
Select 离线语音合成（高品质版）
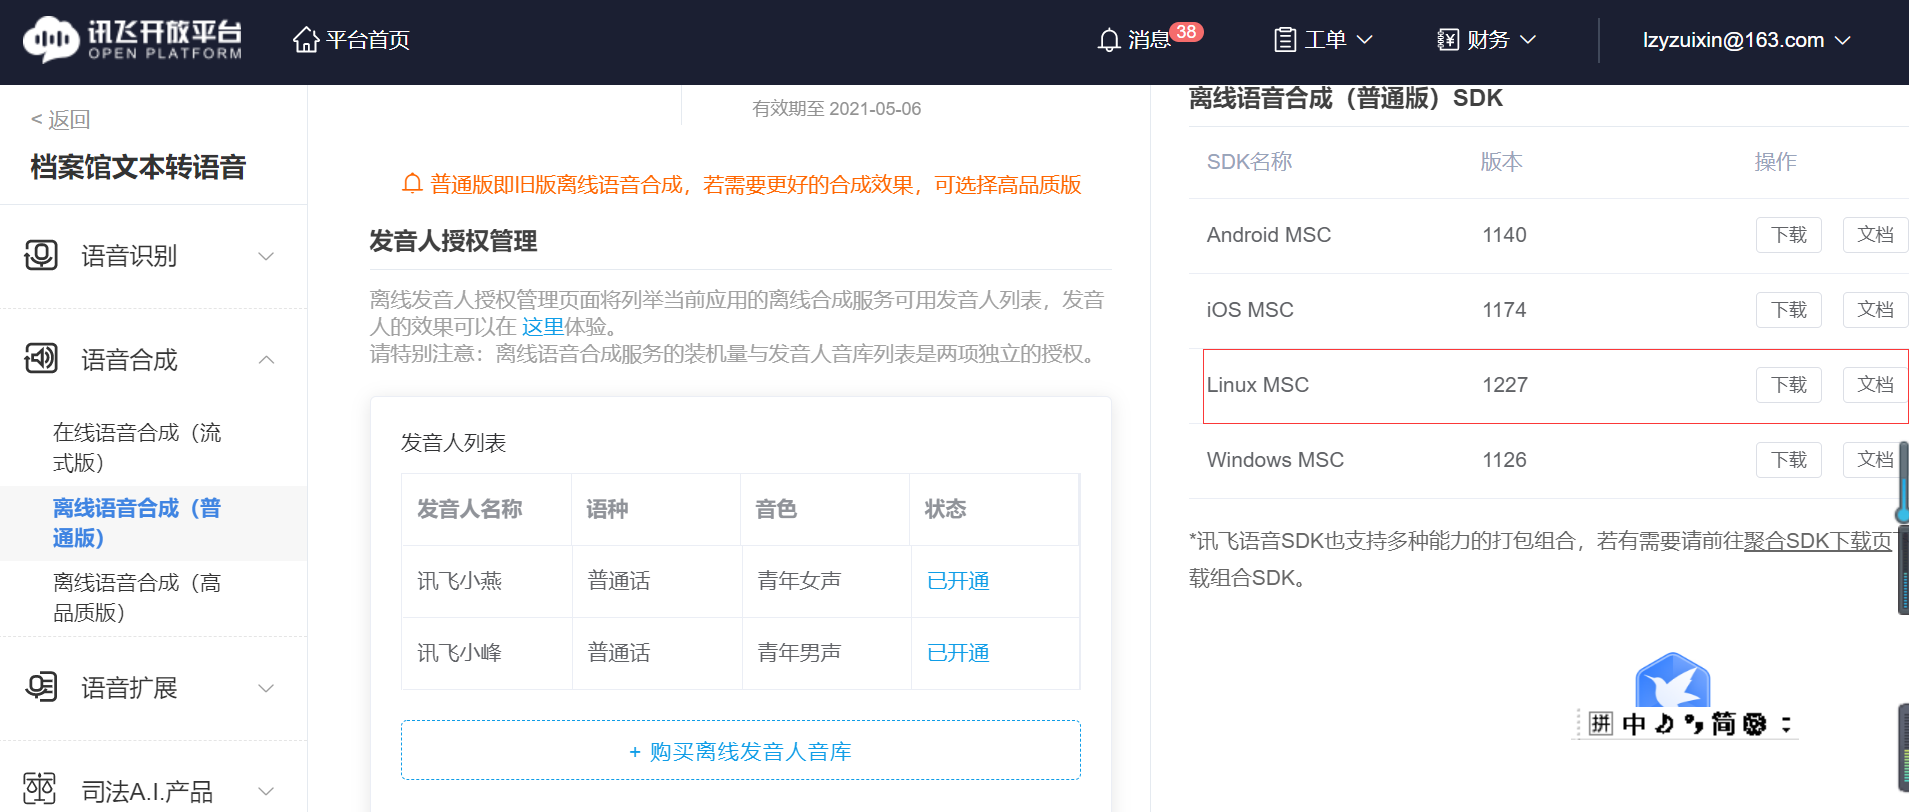click(137, 597)
